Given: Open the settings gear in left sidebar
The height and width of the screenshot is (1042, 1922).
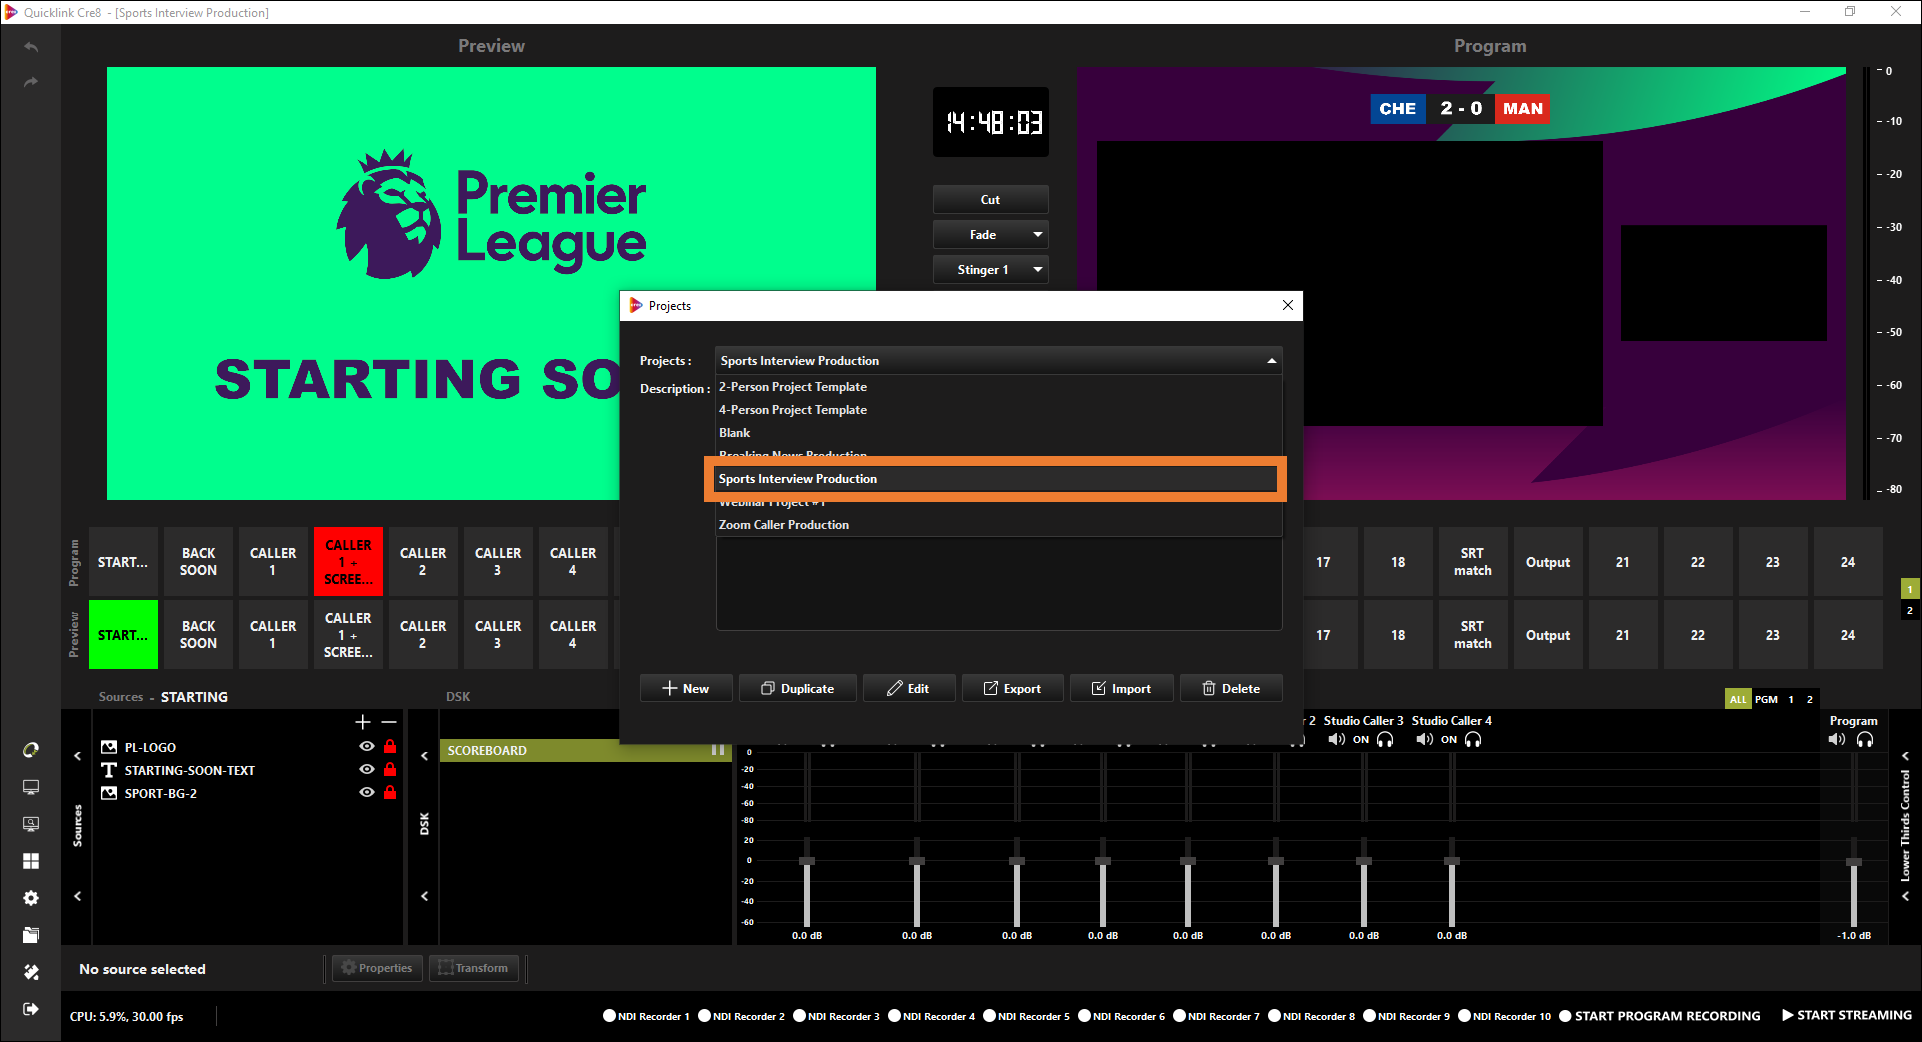Looking at the screenshot, I should (x=31, y=898).
